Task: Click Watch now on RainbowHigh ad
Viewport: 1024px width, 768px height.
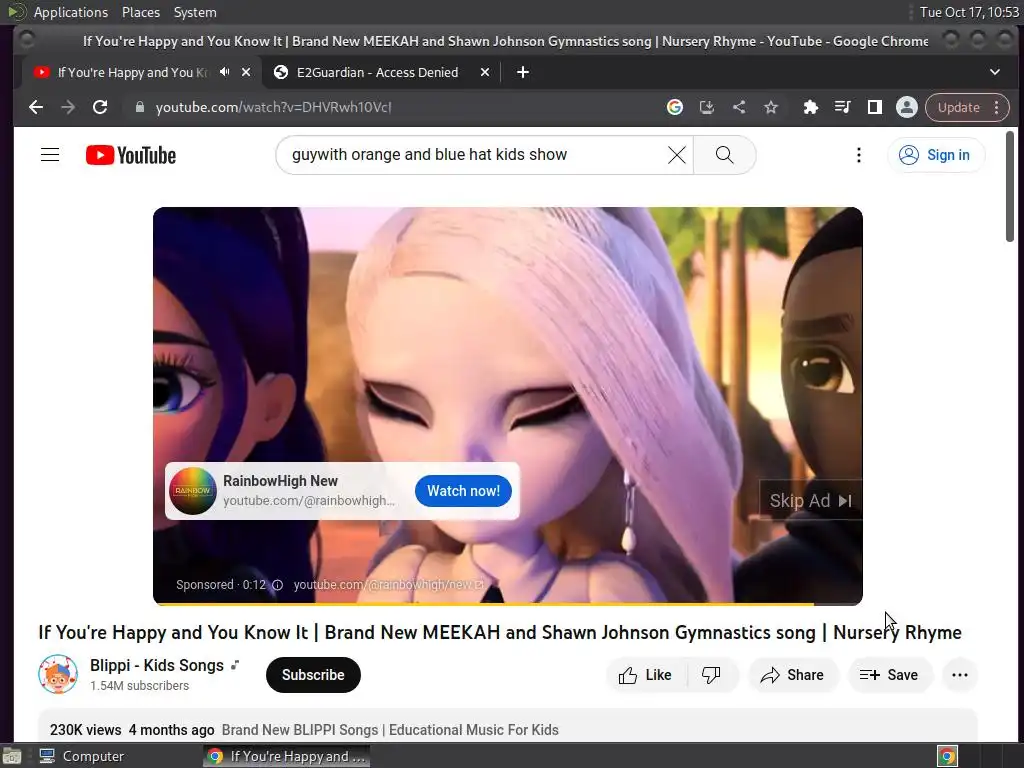Action: tap(463, 490)
